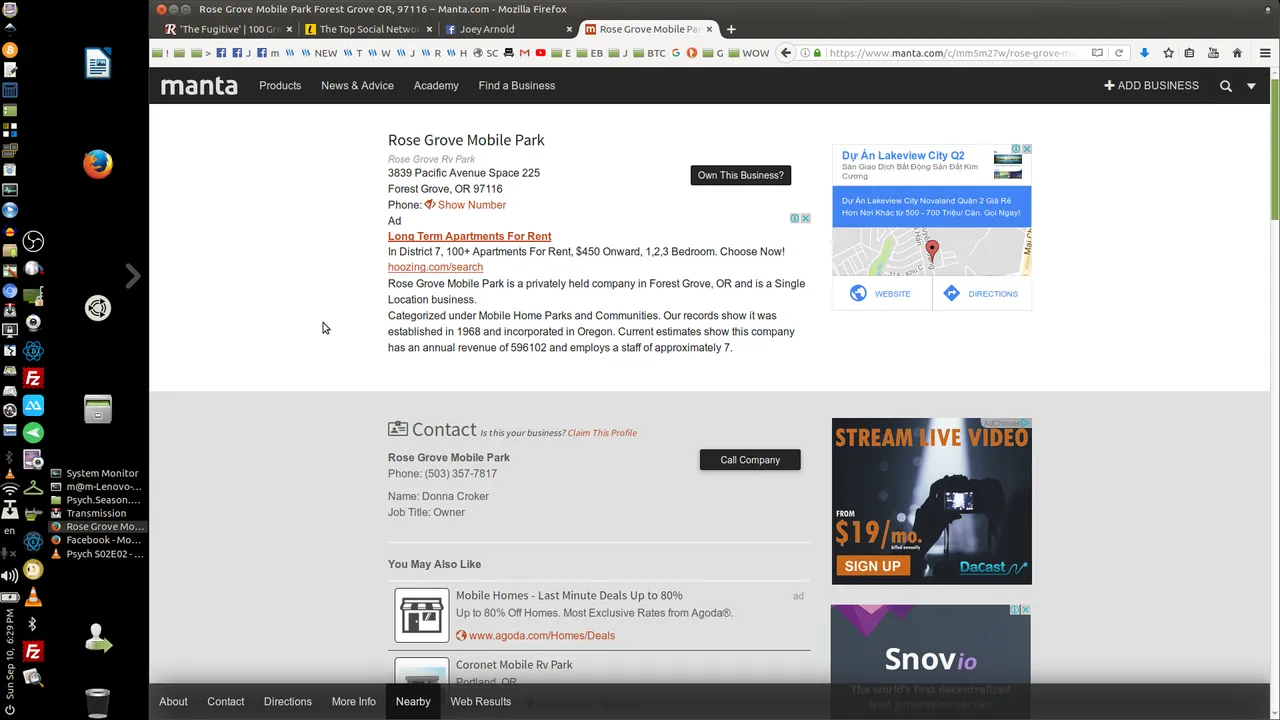Switch to System Monitor window

pyautogui.click(x=96, y=474)
